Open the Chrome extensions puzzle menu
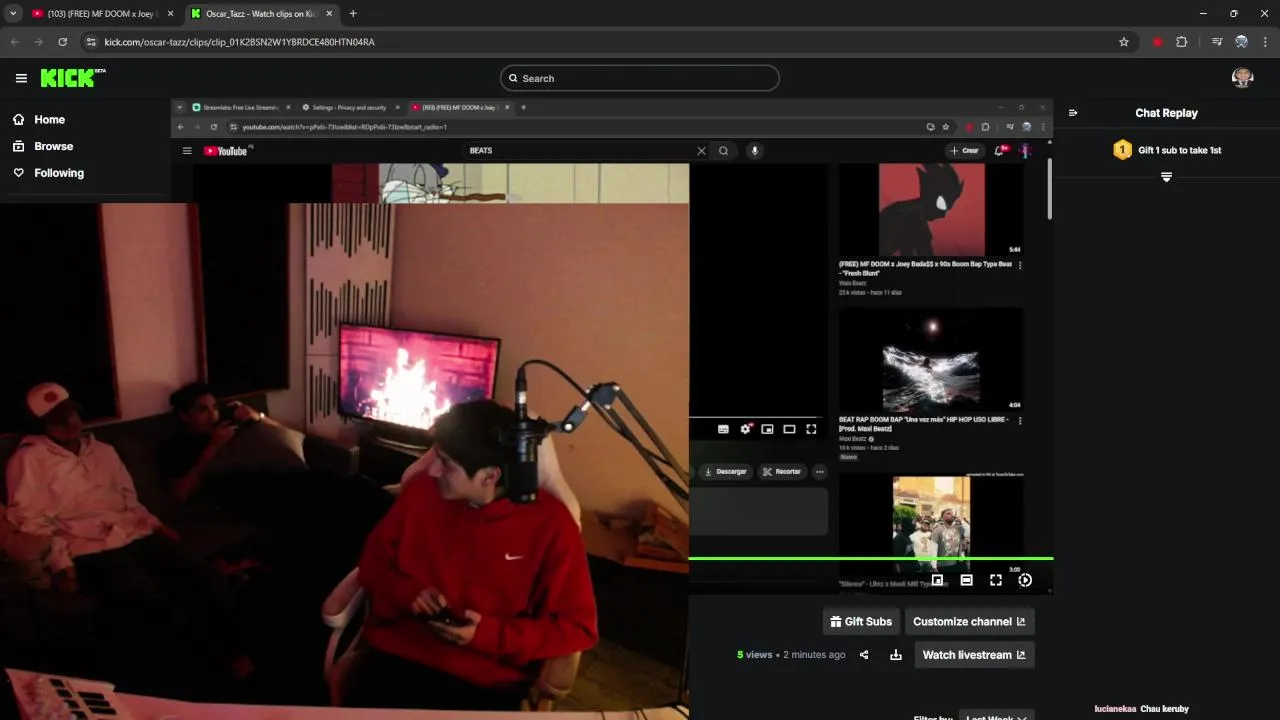Image resolution: width=1280 pixels, height=720 pixels. tap(1182, 42)
